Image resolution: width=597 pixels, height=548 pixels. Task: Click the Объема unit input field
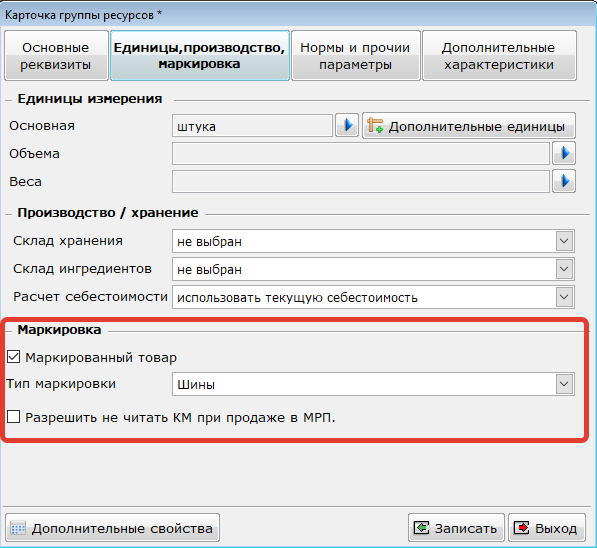pyautogui.click(x=361, y=153)
